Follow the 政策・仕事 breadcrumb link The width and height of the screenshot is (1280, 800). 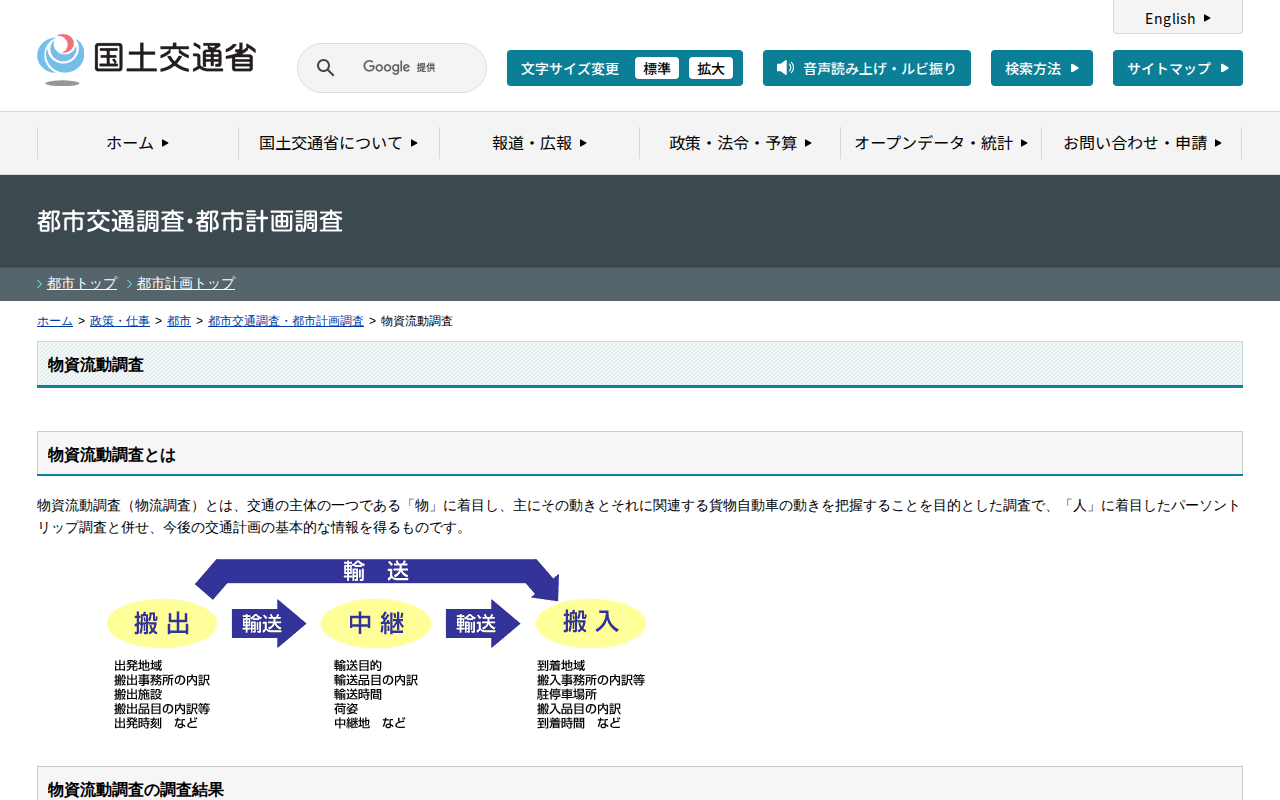[120, 321]
